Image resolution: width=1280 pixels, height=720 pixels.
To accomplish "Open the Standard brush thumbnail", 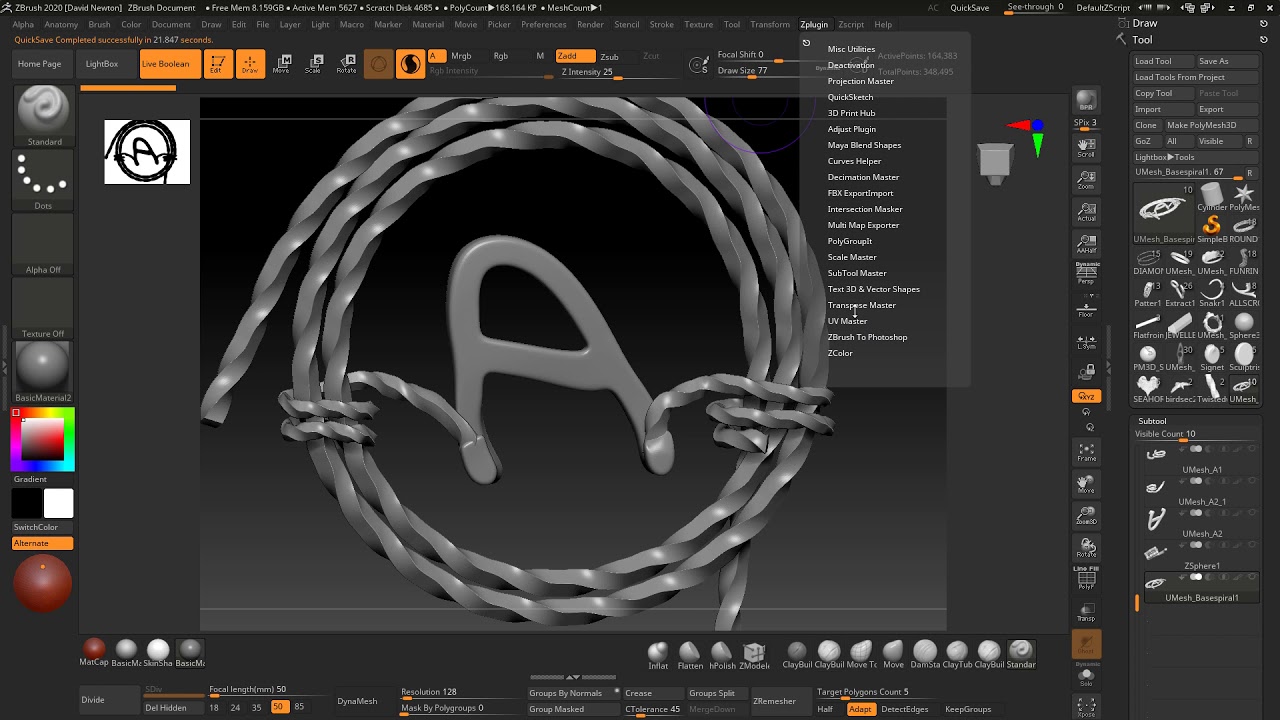I will point(43,117).
